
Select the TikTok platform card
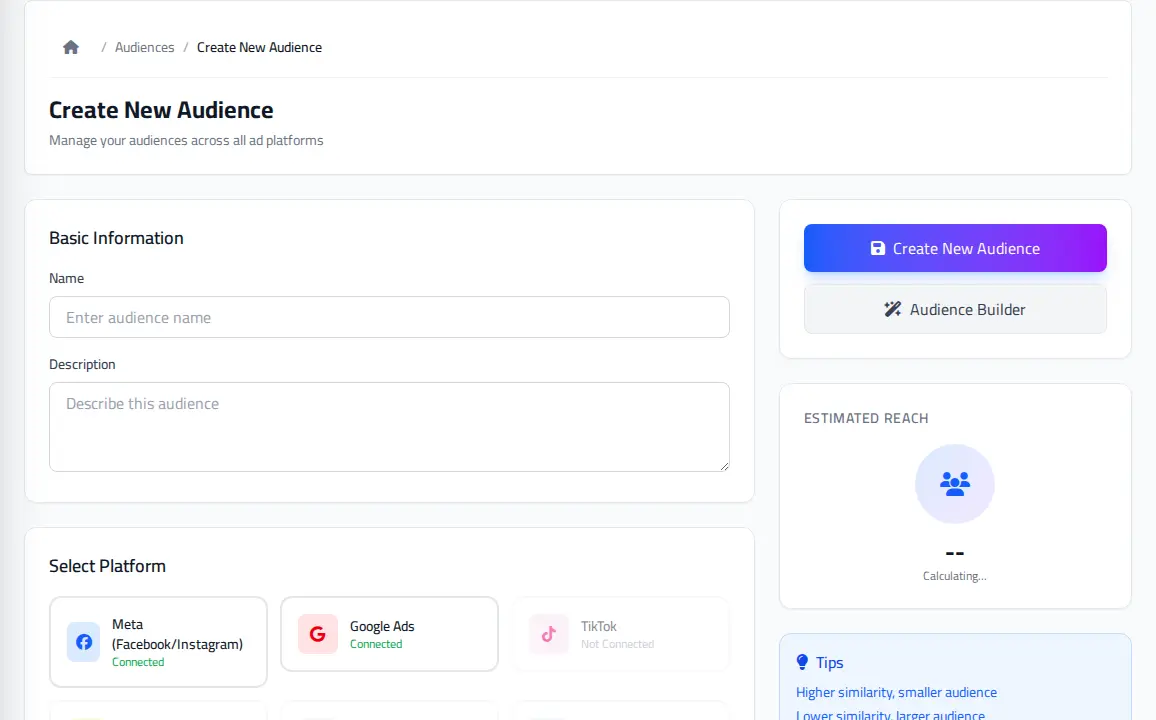pyautogui.click(x=621, y=634)
